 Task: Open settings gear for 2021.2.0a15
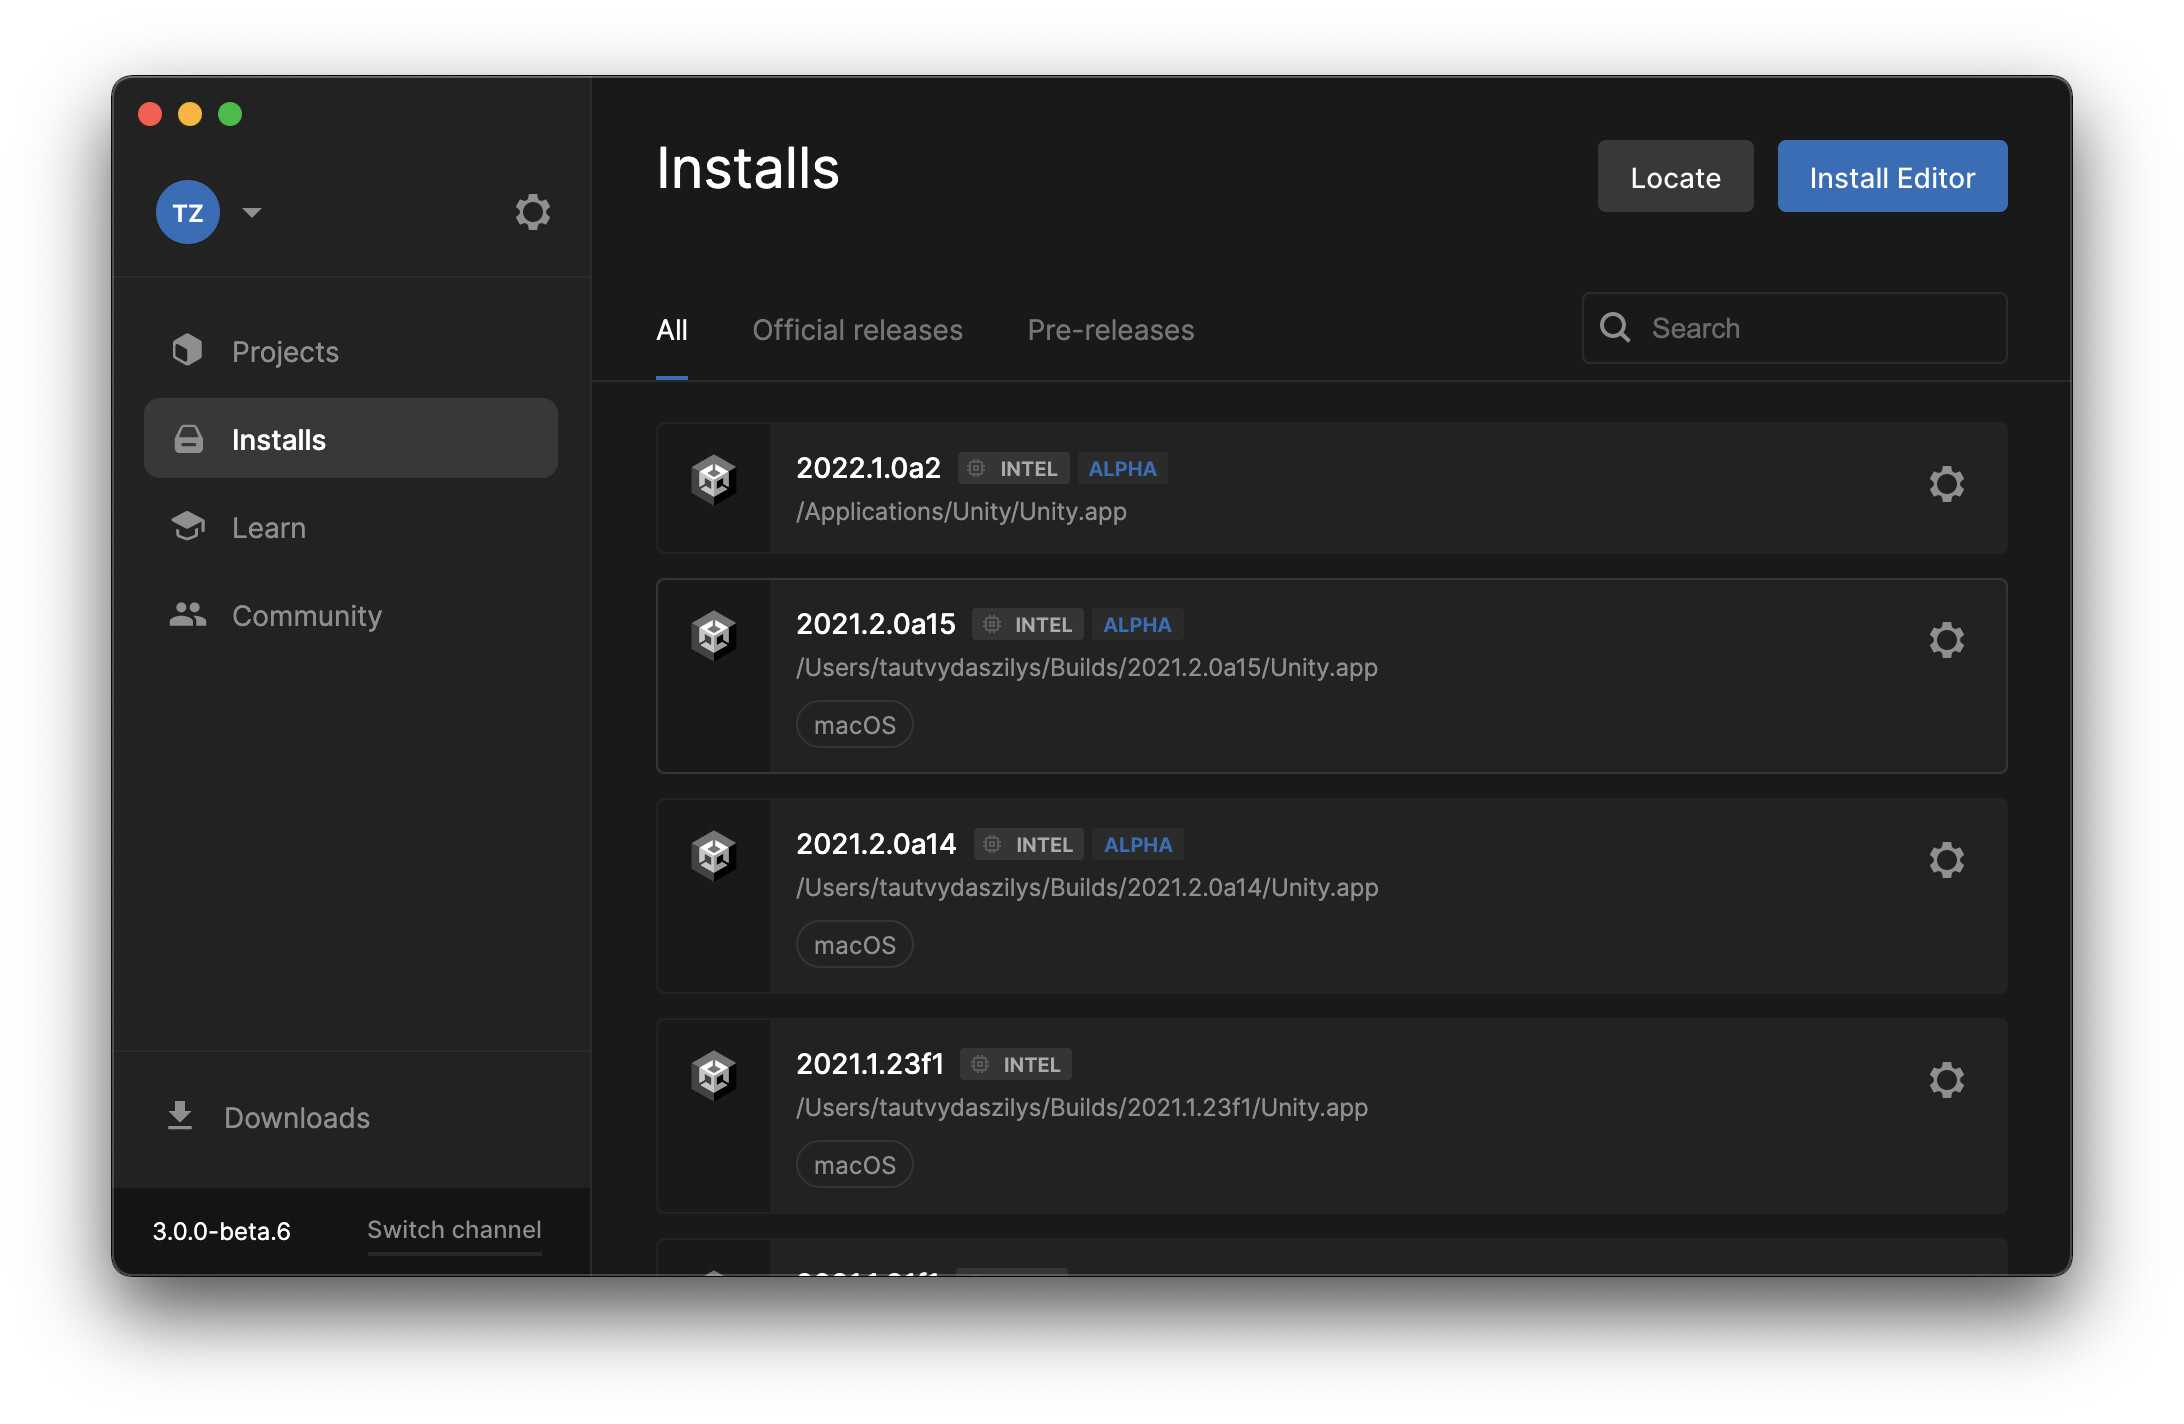pyautogui.click(x=1946, y=640)
